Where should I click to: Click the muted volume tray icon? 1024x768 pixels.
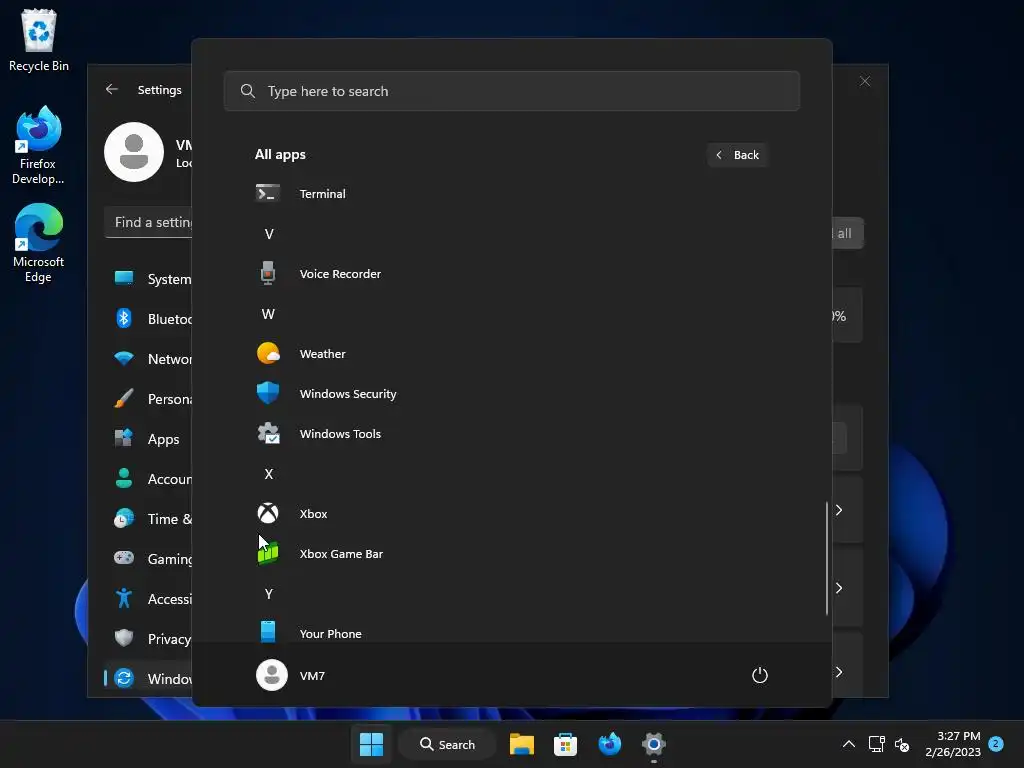[x=902, y=744]
